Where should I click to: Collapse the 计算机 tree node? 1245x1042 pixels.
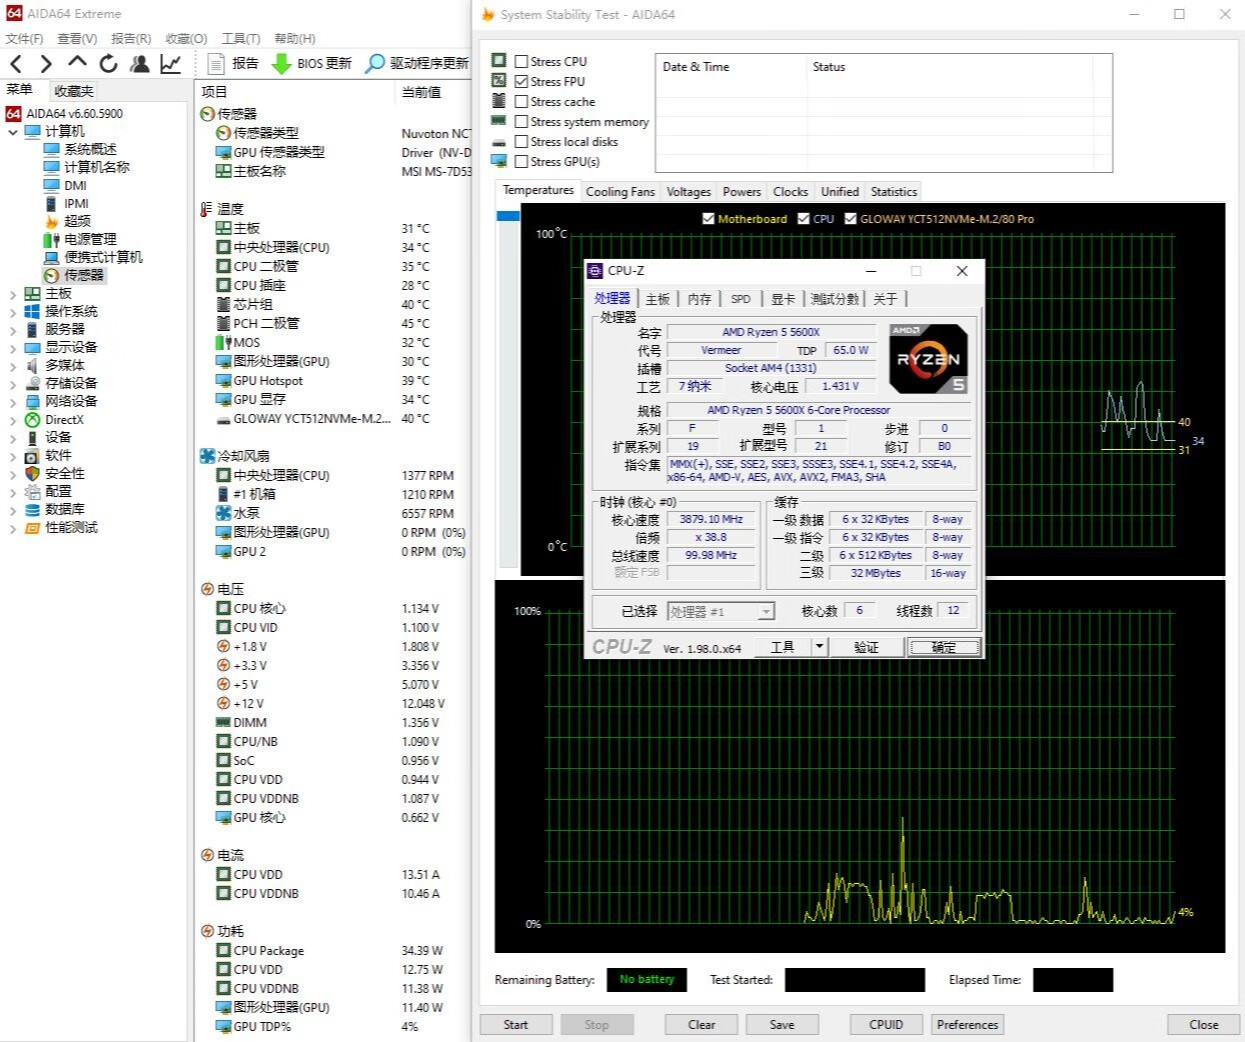click(x=12, y=131)
